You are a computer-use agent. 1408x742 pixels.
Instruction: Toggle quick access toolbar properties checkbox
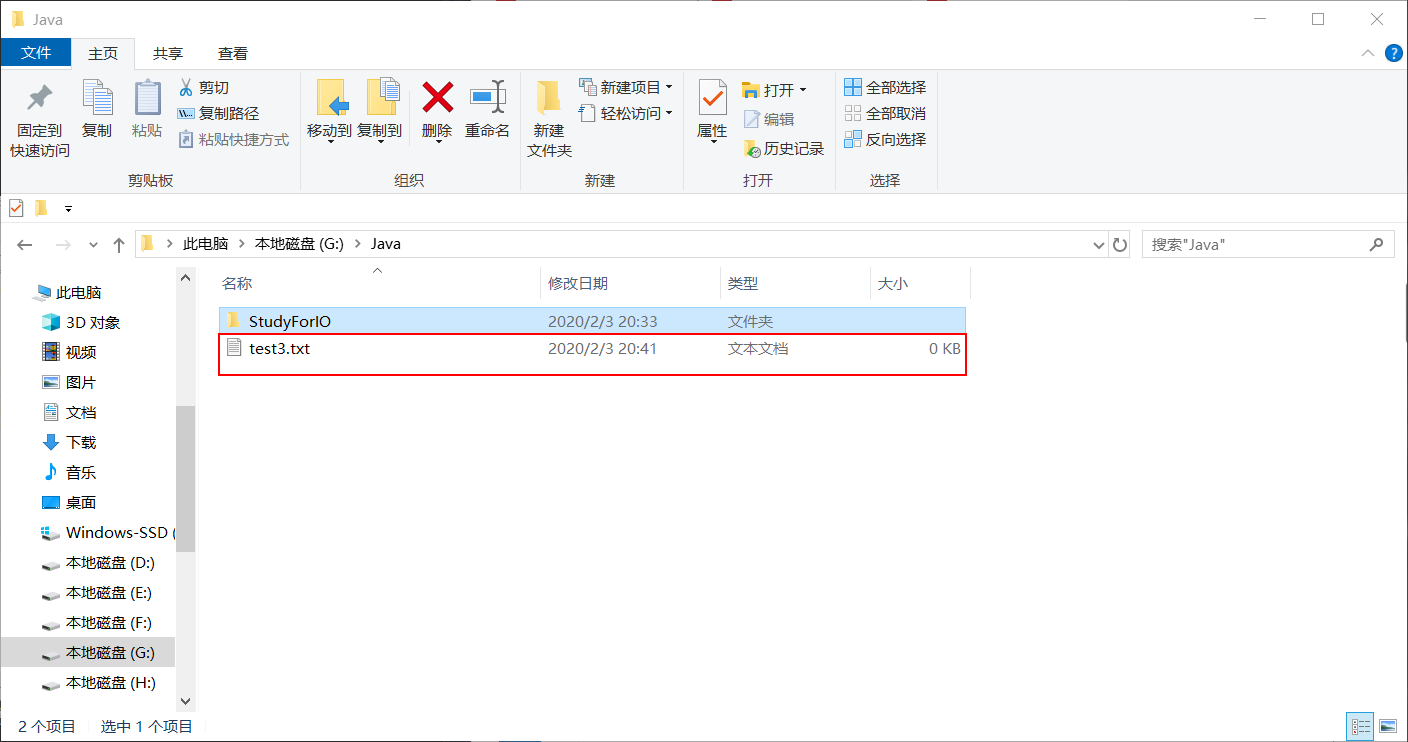click(16, 208)
